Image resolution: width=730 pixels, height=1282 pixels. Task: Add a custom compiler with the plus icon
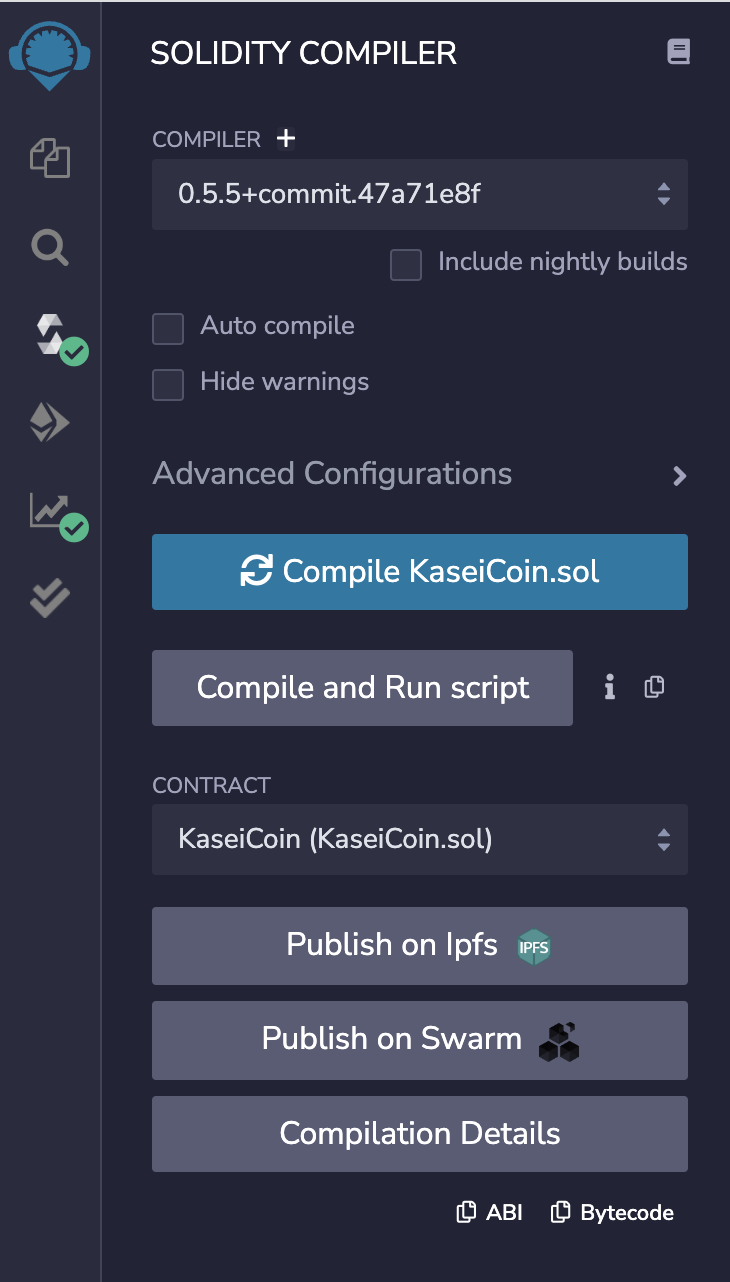[x=285, y=139]
